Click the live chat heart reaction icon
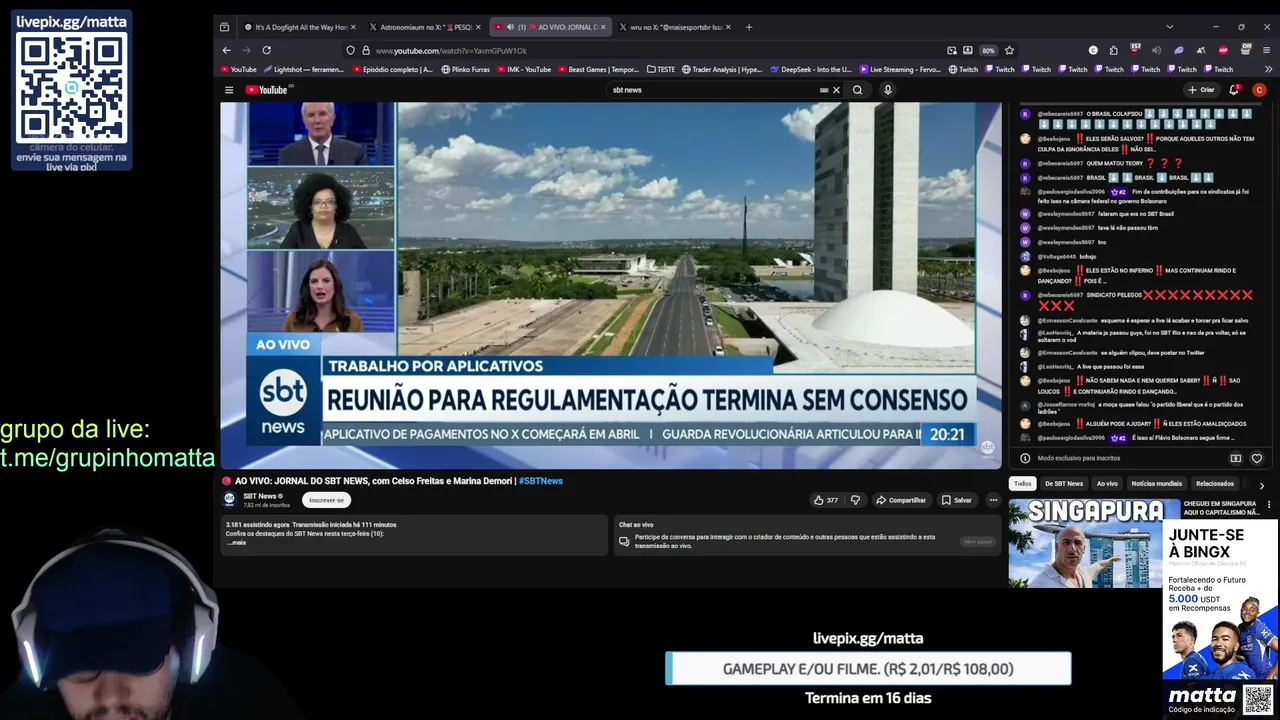The height and width of the screenshot is (720, 1280). (x=1257, y=459)
